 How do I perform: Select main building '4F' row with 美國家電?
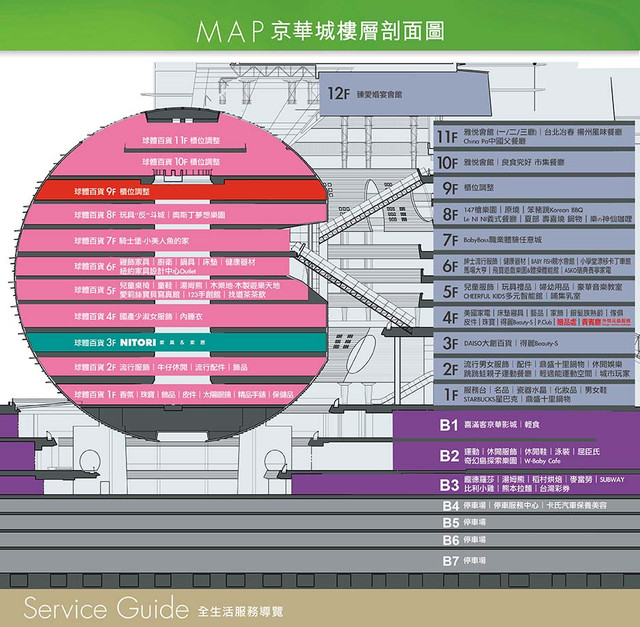point(534,317)
